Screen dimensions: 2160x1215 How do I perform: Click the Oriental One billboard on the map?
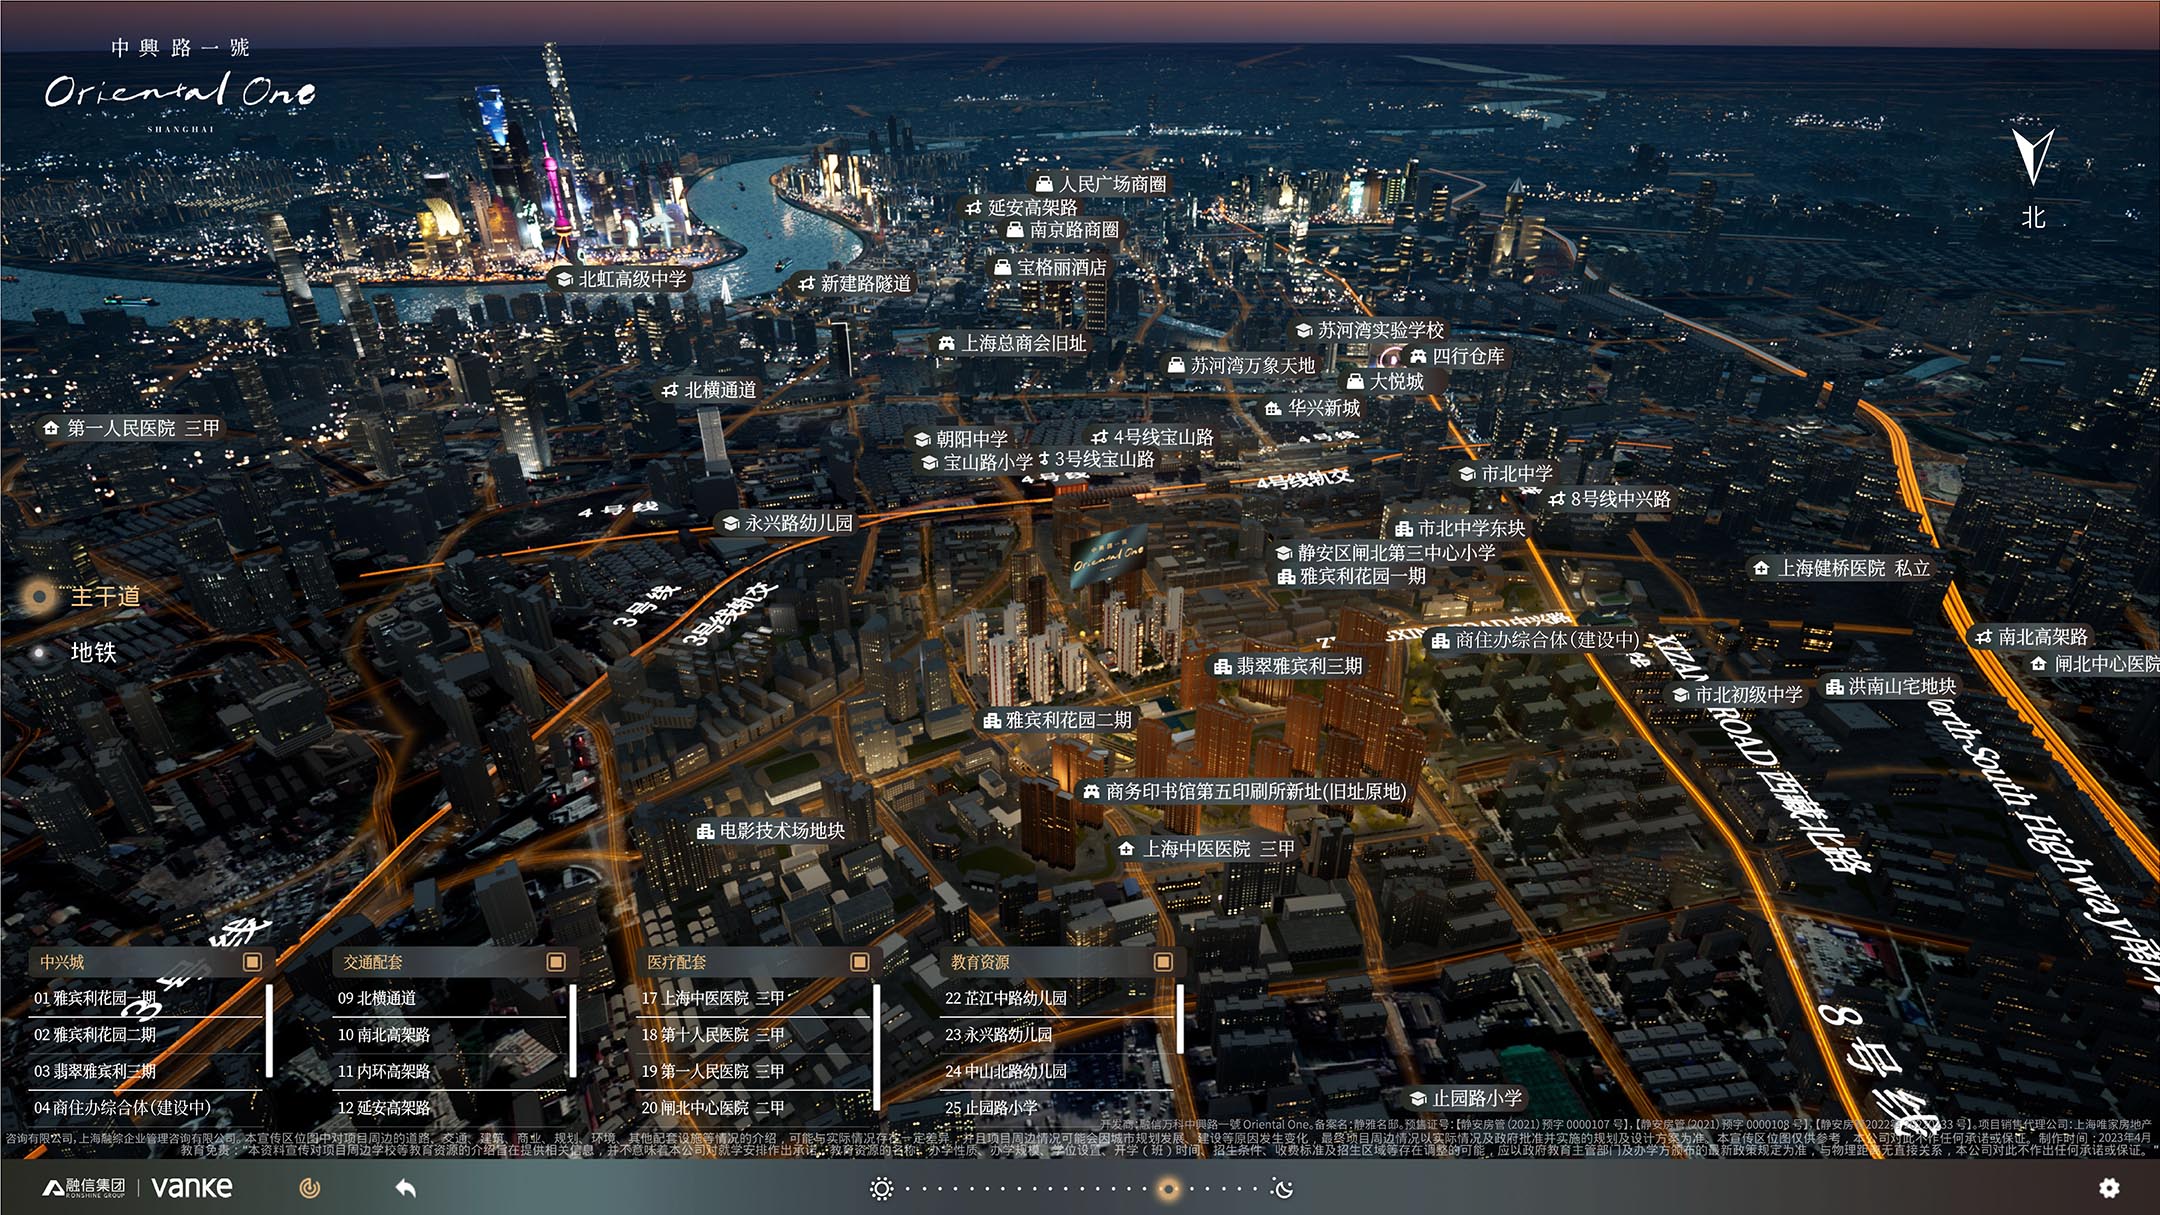[1108, 558]
